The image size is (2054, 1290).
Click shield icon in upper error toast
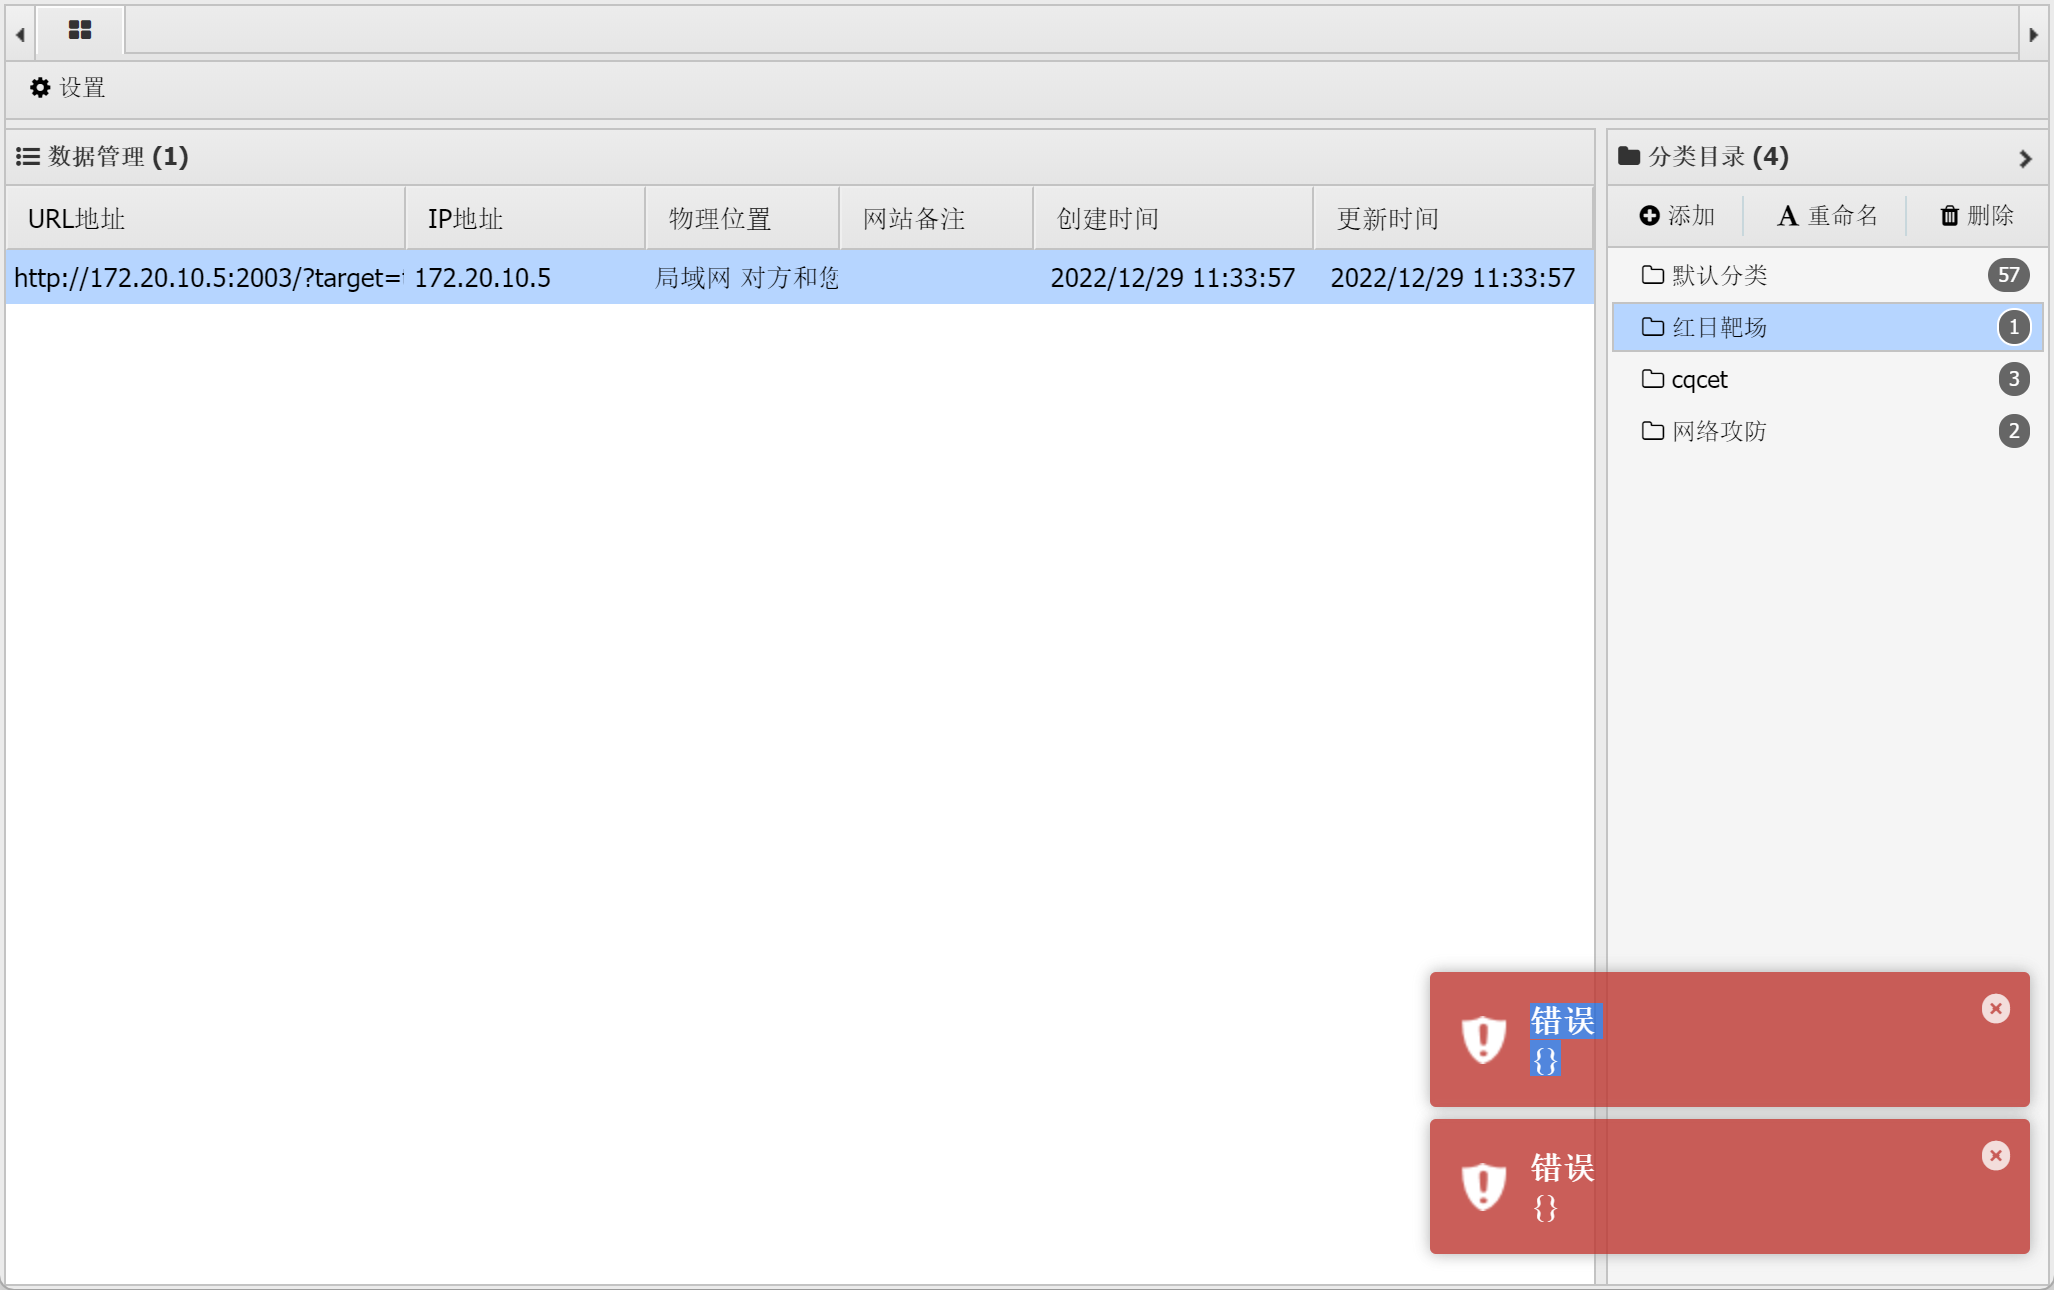point(1484,1039)
